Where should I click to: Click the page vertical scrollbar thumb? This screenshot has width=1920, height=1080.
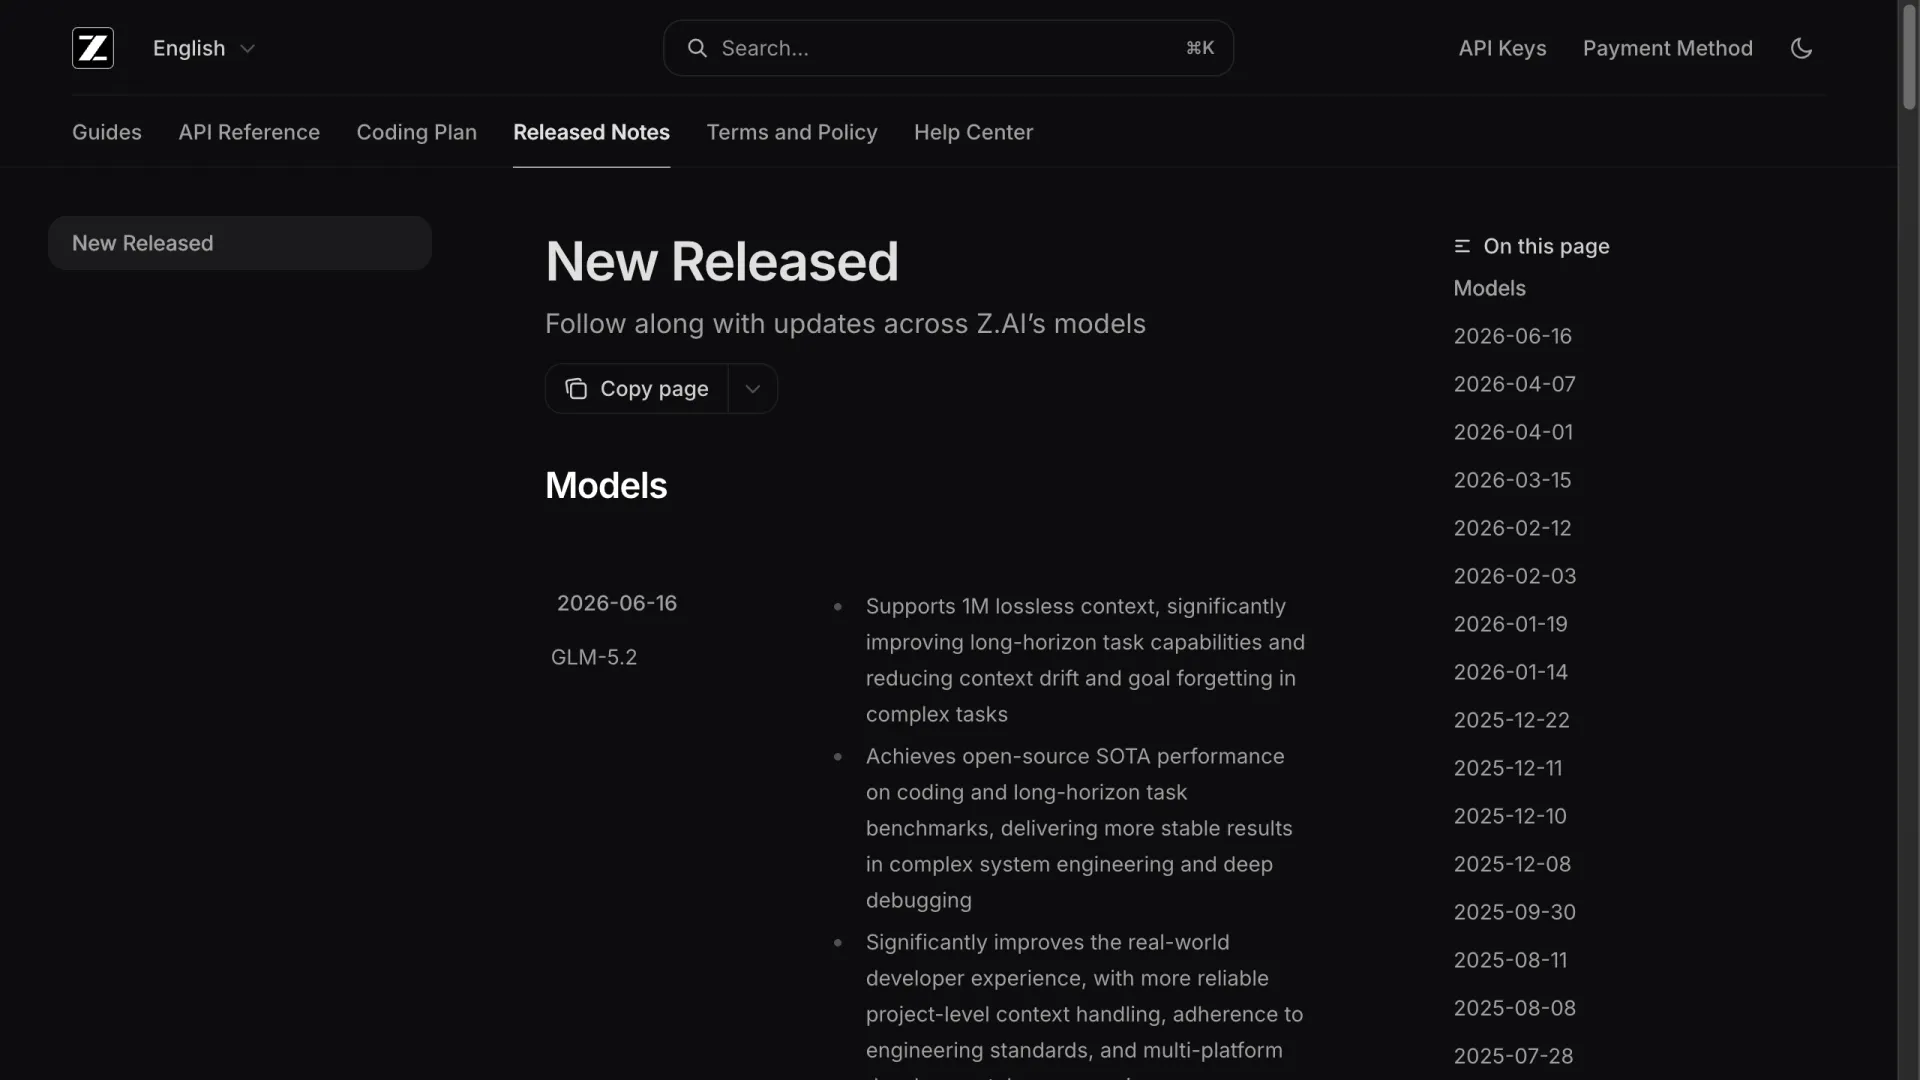1909,58
